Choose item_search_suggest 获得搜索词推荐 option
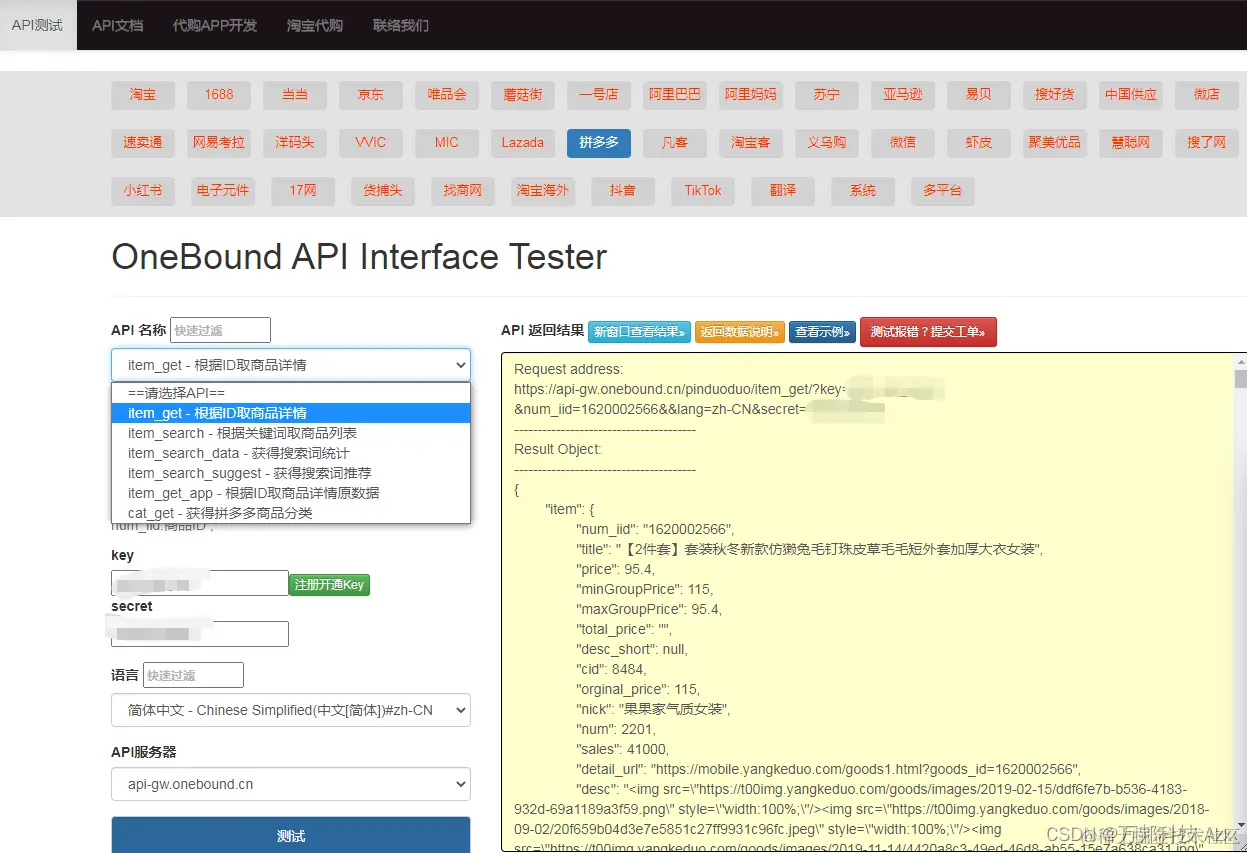The image size is (1247, 853). coord(291,473)
